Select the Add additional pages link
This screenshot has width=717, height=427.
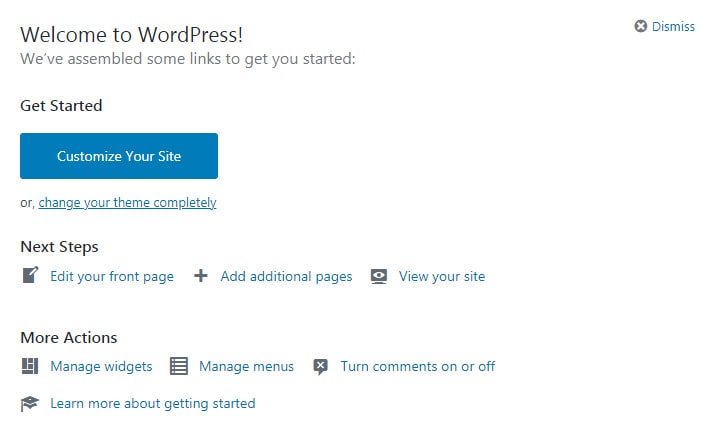[286, 277]
